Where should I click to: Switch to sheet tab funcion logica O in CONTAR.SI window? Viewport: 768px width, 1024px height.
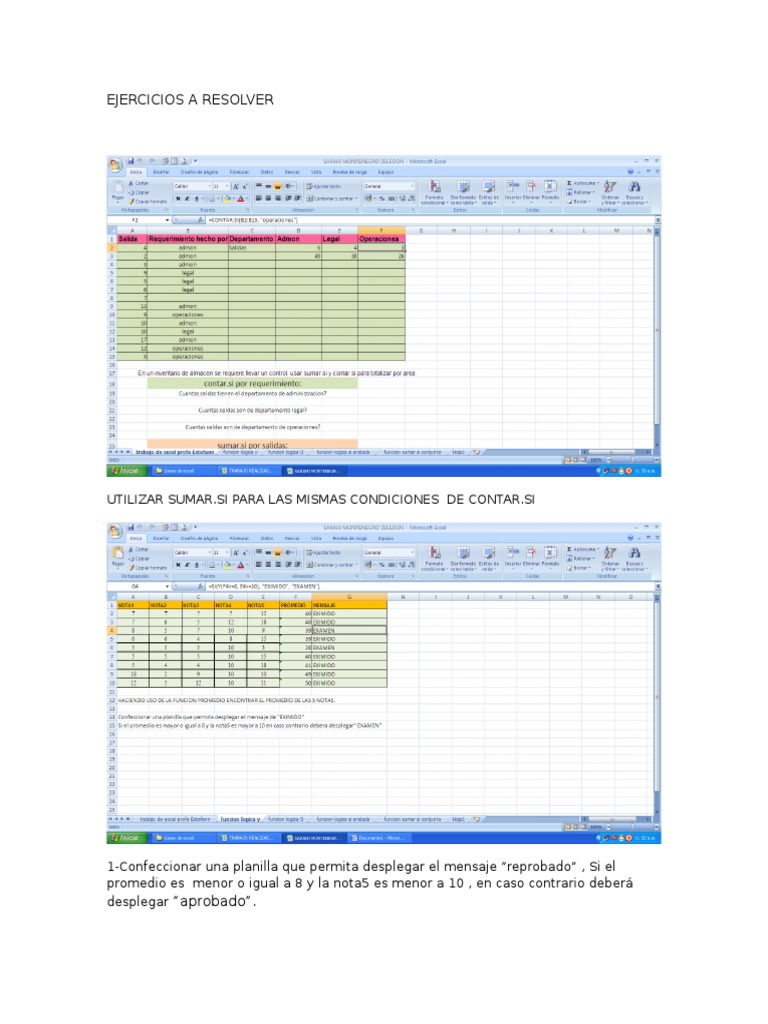[x=286, y=452]
